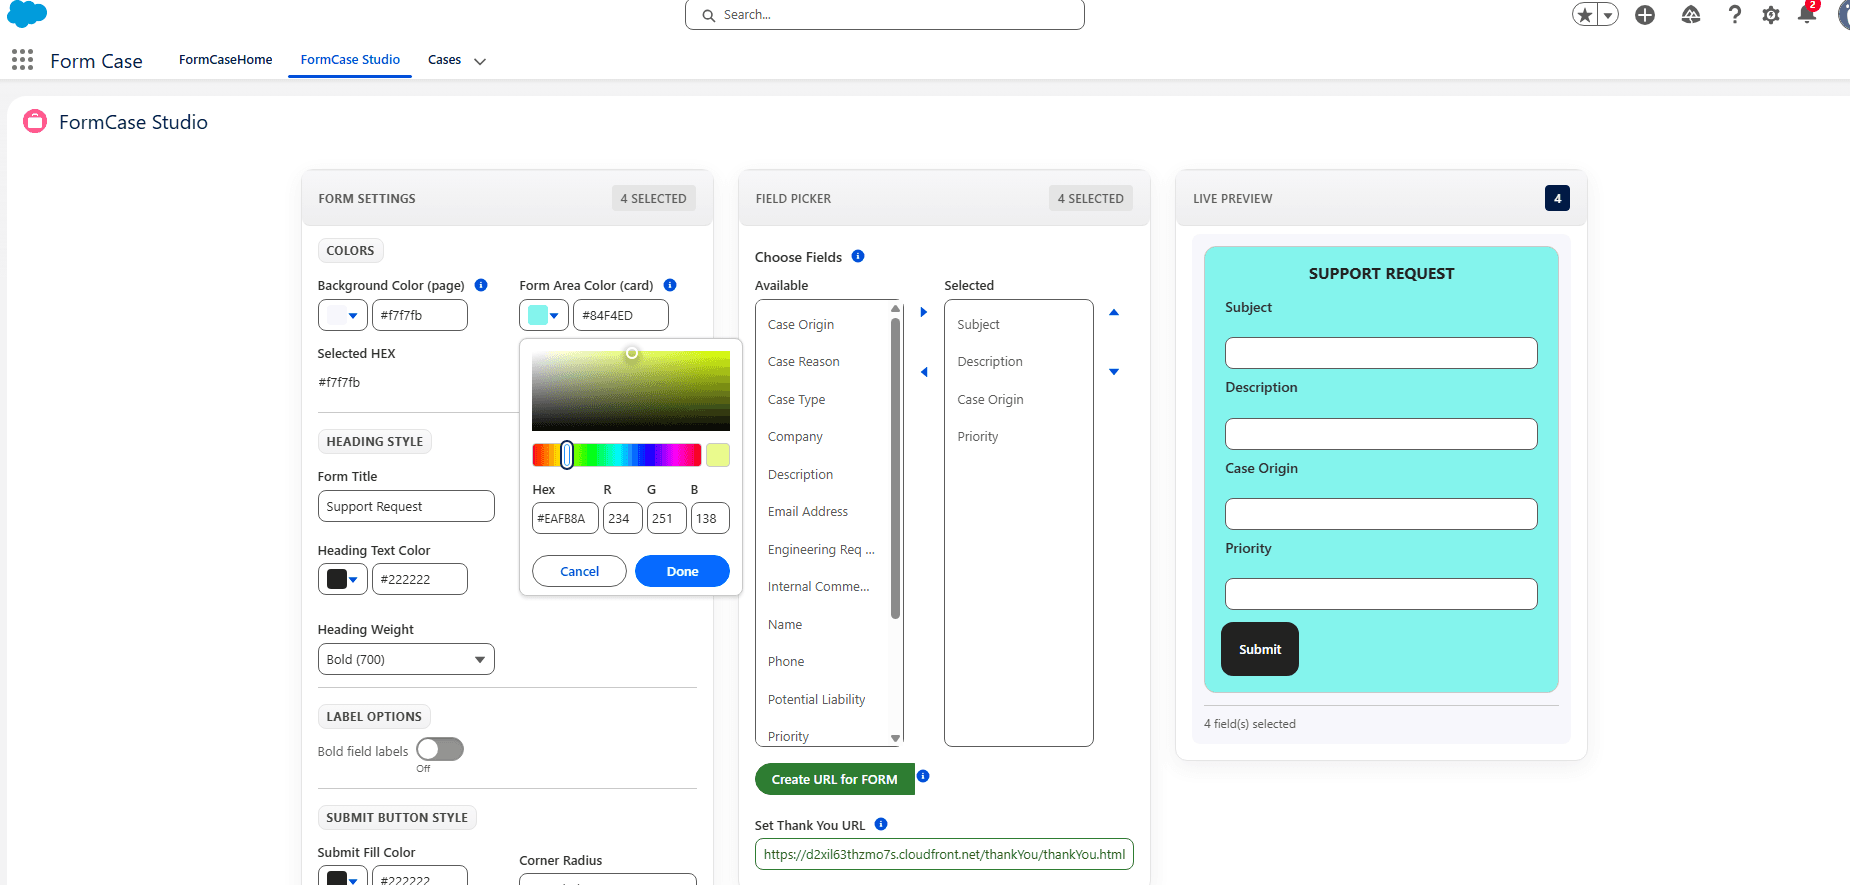This screenshot has width=1850, height=885.
Task: Open the Heading Weight Bold (700) dropdown
Action: pyautogui.click(x=406, y=659)
